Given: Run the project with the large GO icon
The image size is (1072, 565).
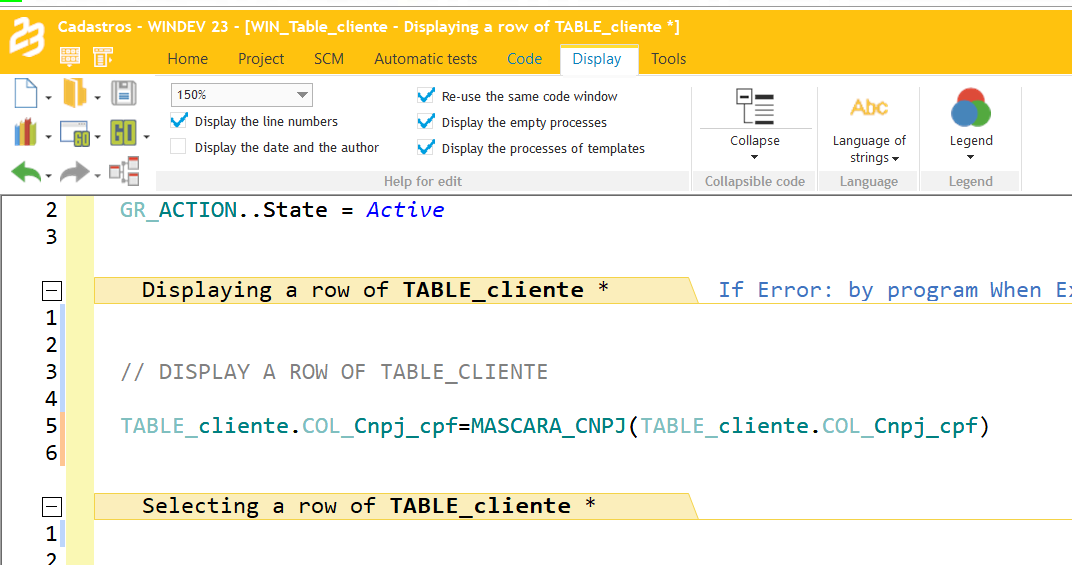Looking at the screenshot, I should point(123,133).
